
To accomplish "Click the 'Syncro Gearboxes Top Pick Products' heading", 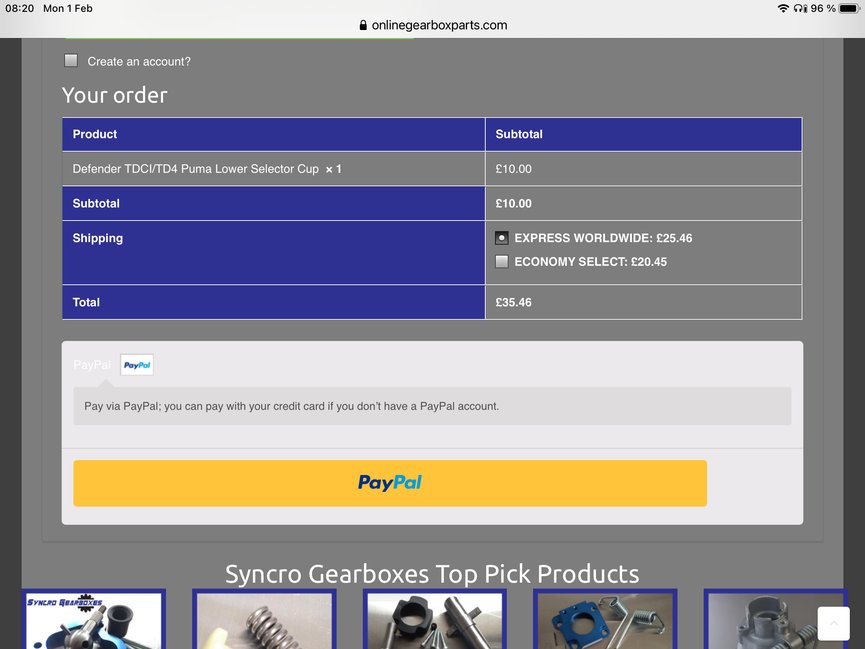I will 432,574.
